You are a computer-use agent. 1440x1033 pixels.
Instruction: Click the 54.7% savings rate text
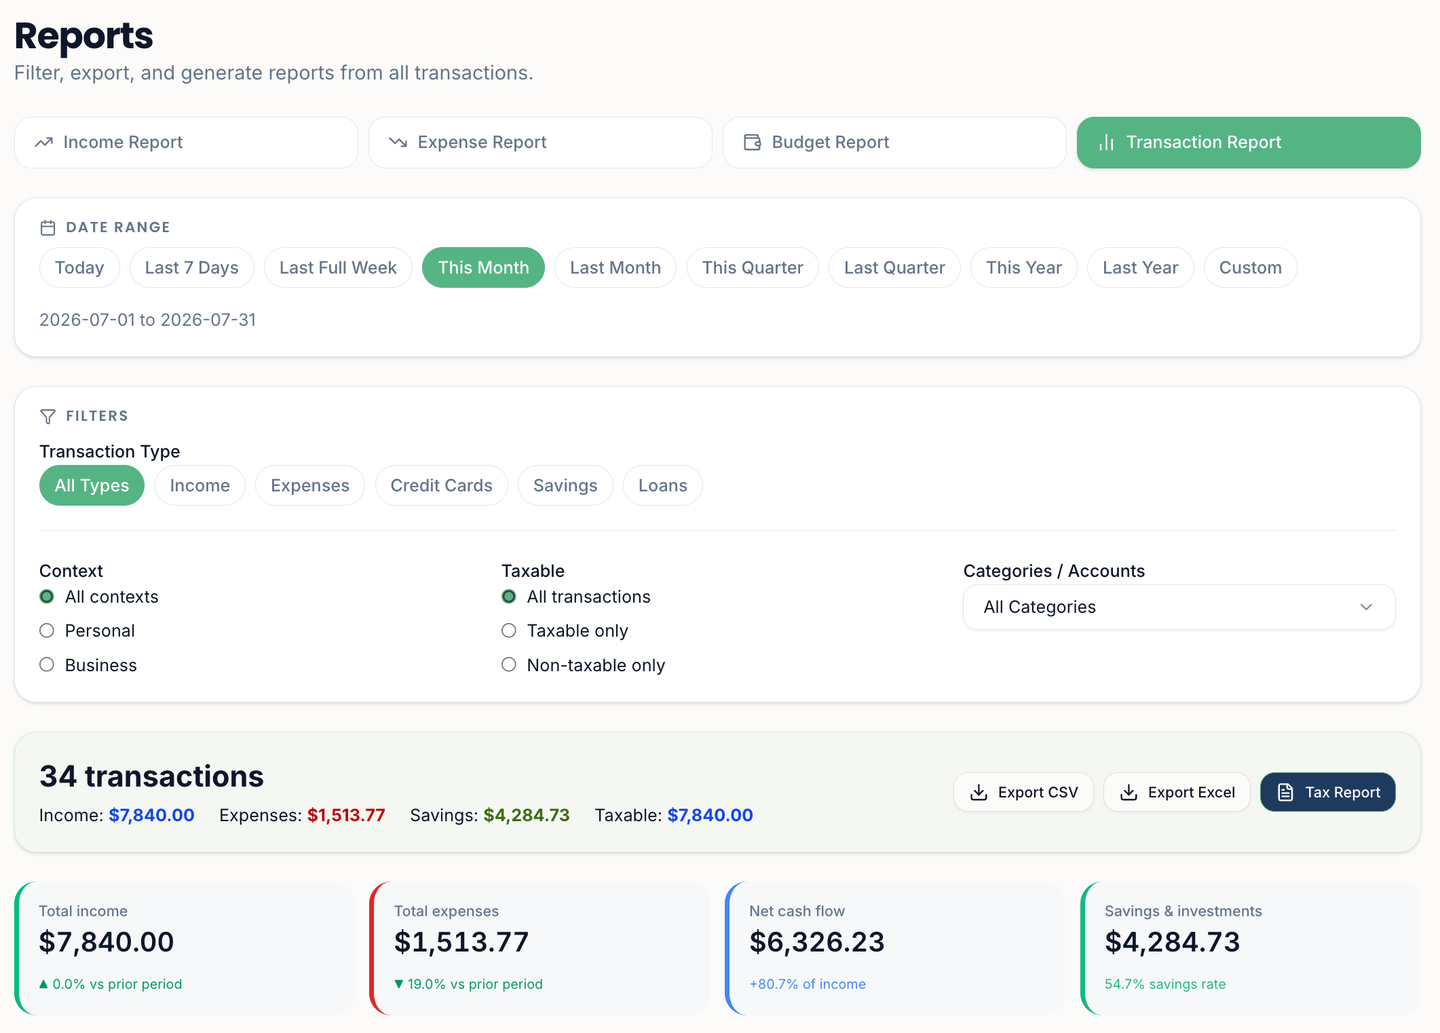(1165, 984)
